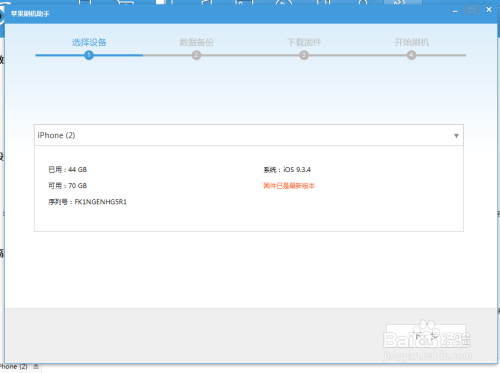
Task: Select the 数据备份 step label
Action: pos(197,42)
